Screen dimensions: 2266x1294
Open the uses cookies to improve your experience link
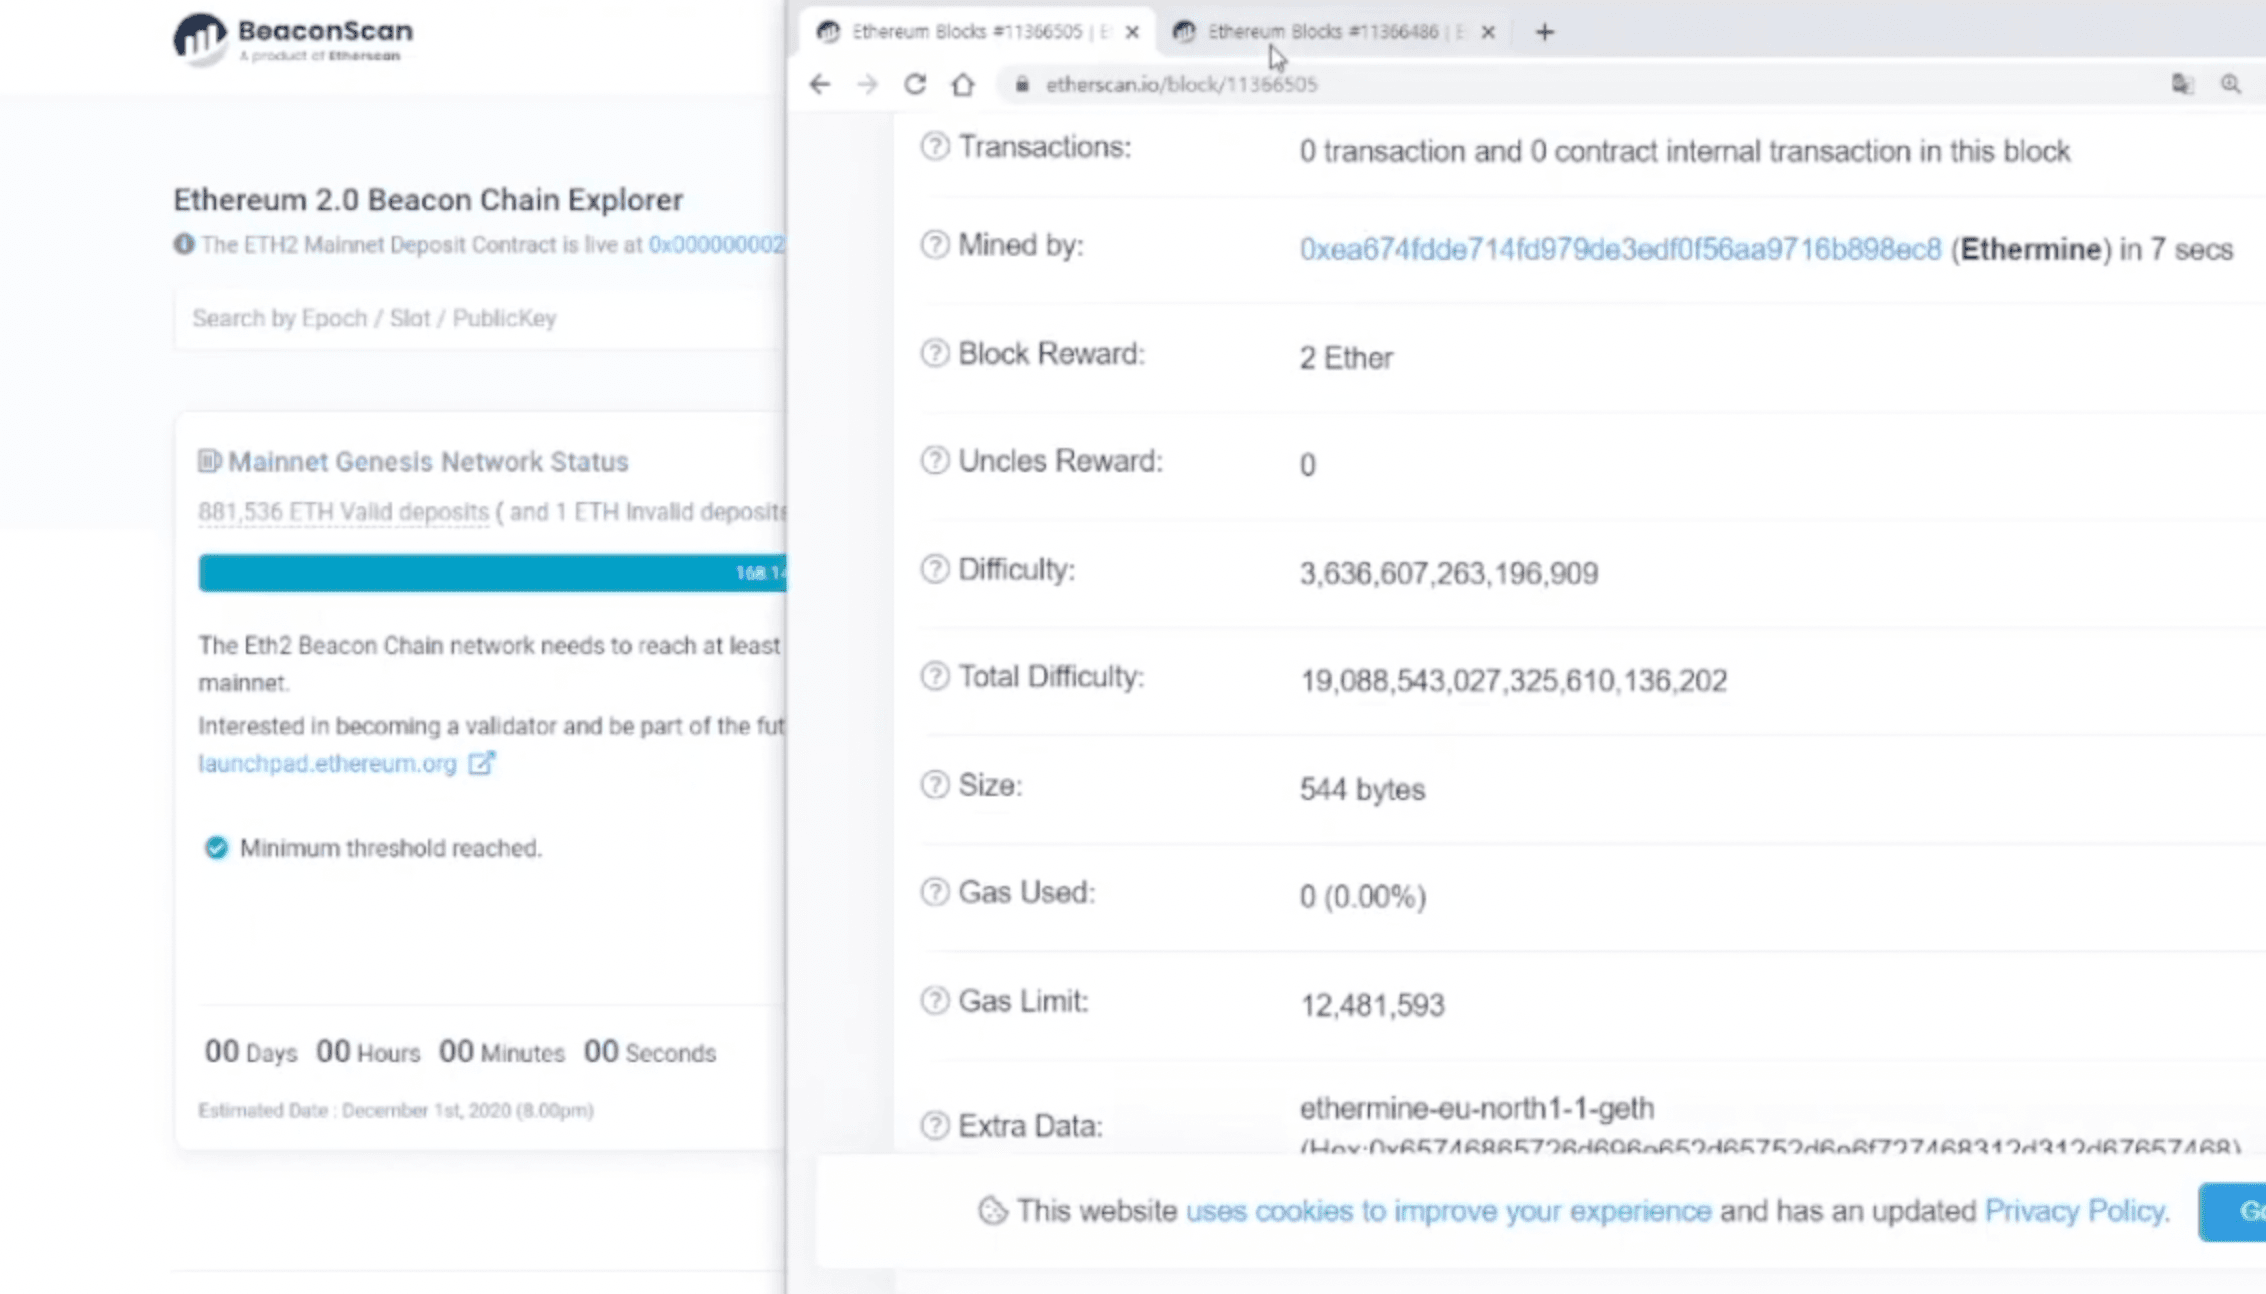pyautogui.click(x=1448, y=1211)
